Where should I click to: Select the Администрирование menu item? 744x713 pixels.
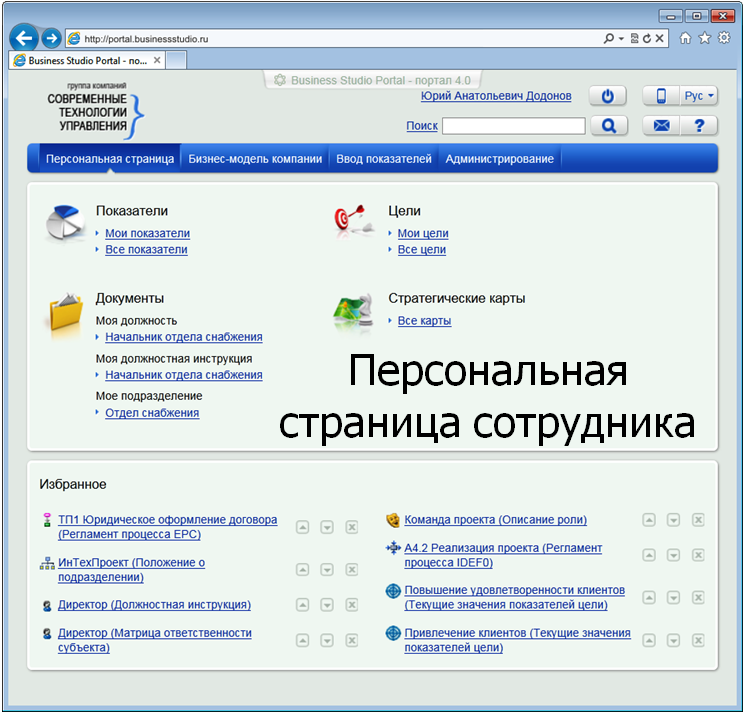[499, 158]
